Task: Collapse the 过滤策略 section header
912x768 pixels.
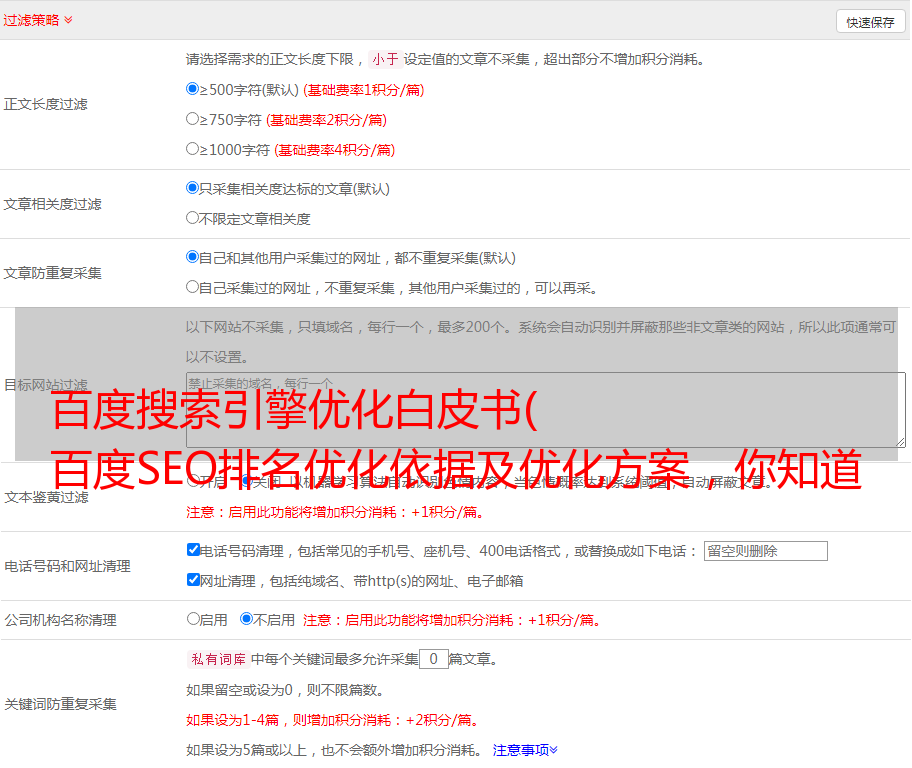Action: coord(37,20)
